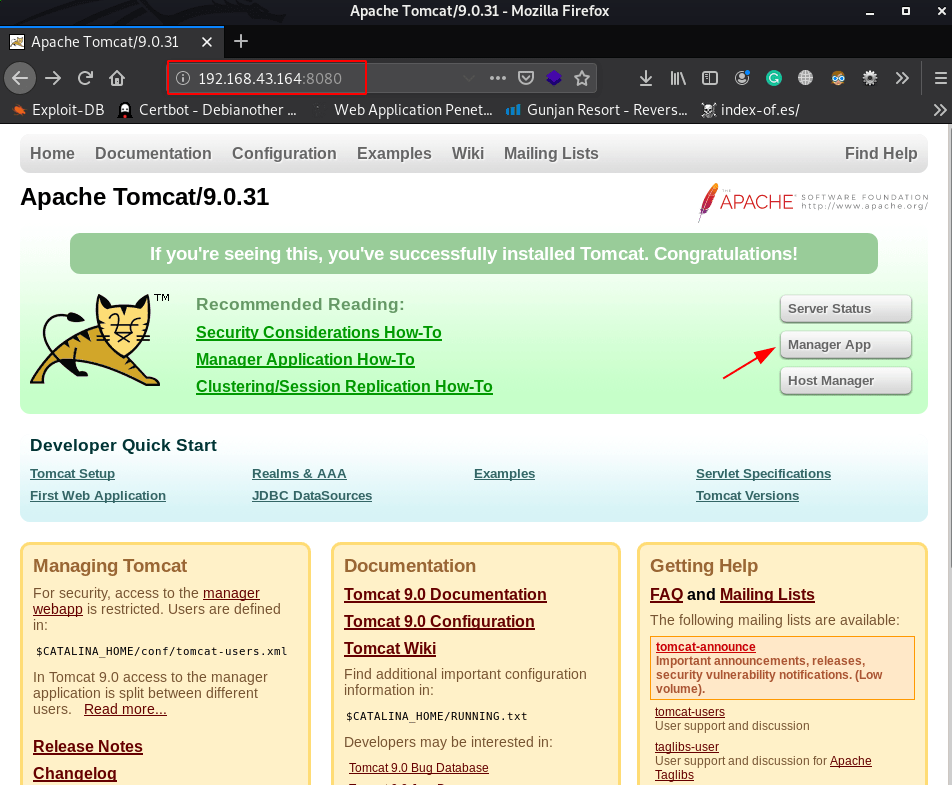Viewport: 952px width, 785px height.
Task: Close the Apache Tomcat/9.0.31 tab
Action: [x=206, y=42]
